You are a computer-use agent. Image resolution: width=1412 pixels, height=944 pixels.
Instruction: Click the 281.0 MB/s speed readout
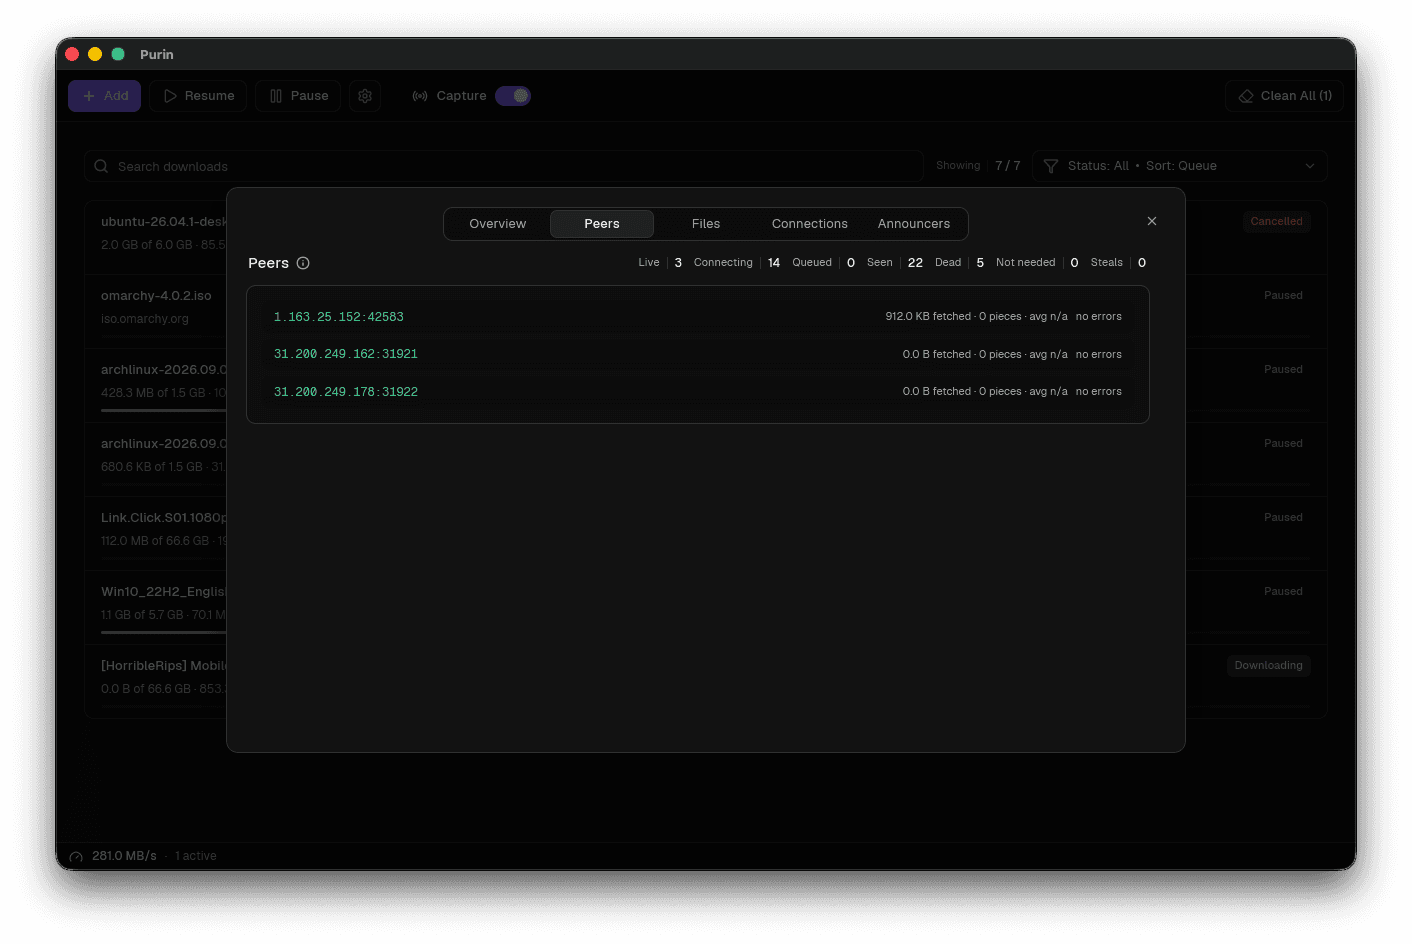point(124,856)
